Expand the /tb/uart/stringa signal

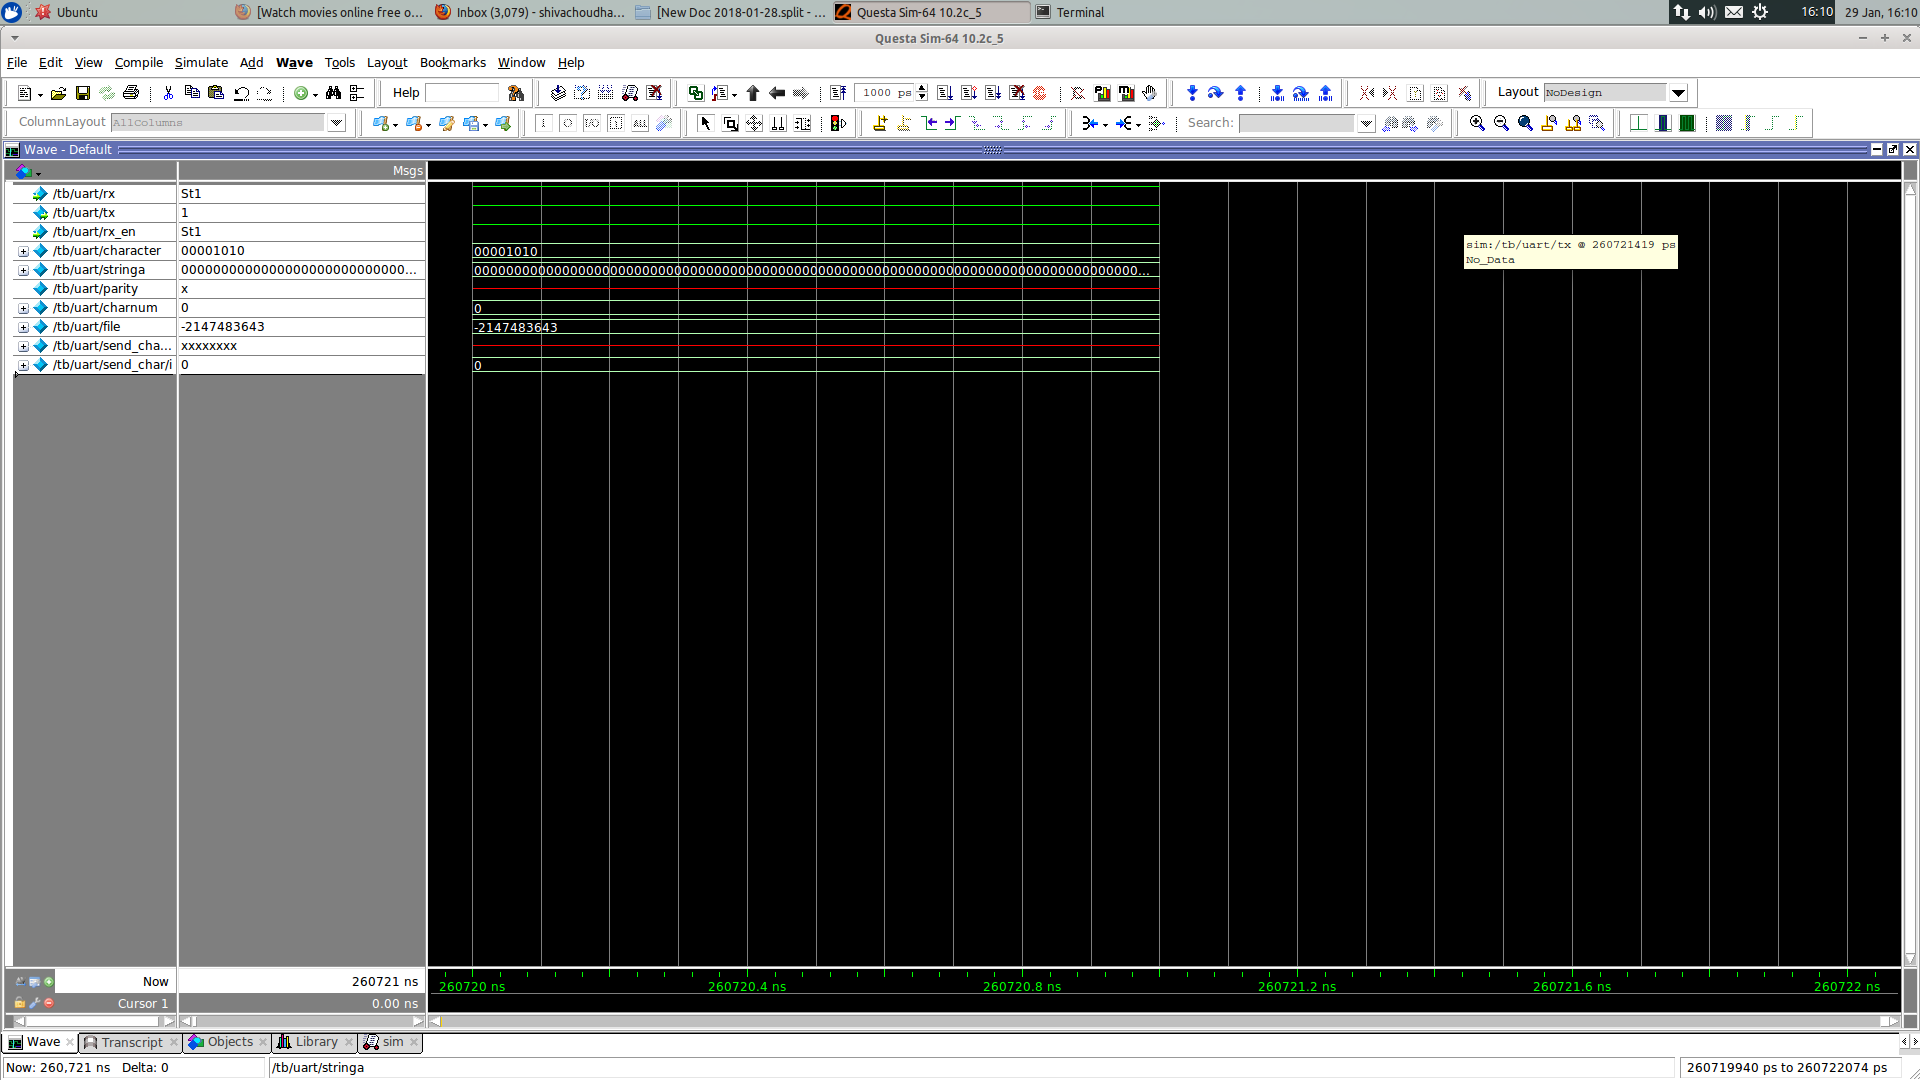coord(23,269)
